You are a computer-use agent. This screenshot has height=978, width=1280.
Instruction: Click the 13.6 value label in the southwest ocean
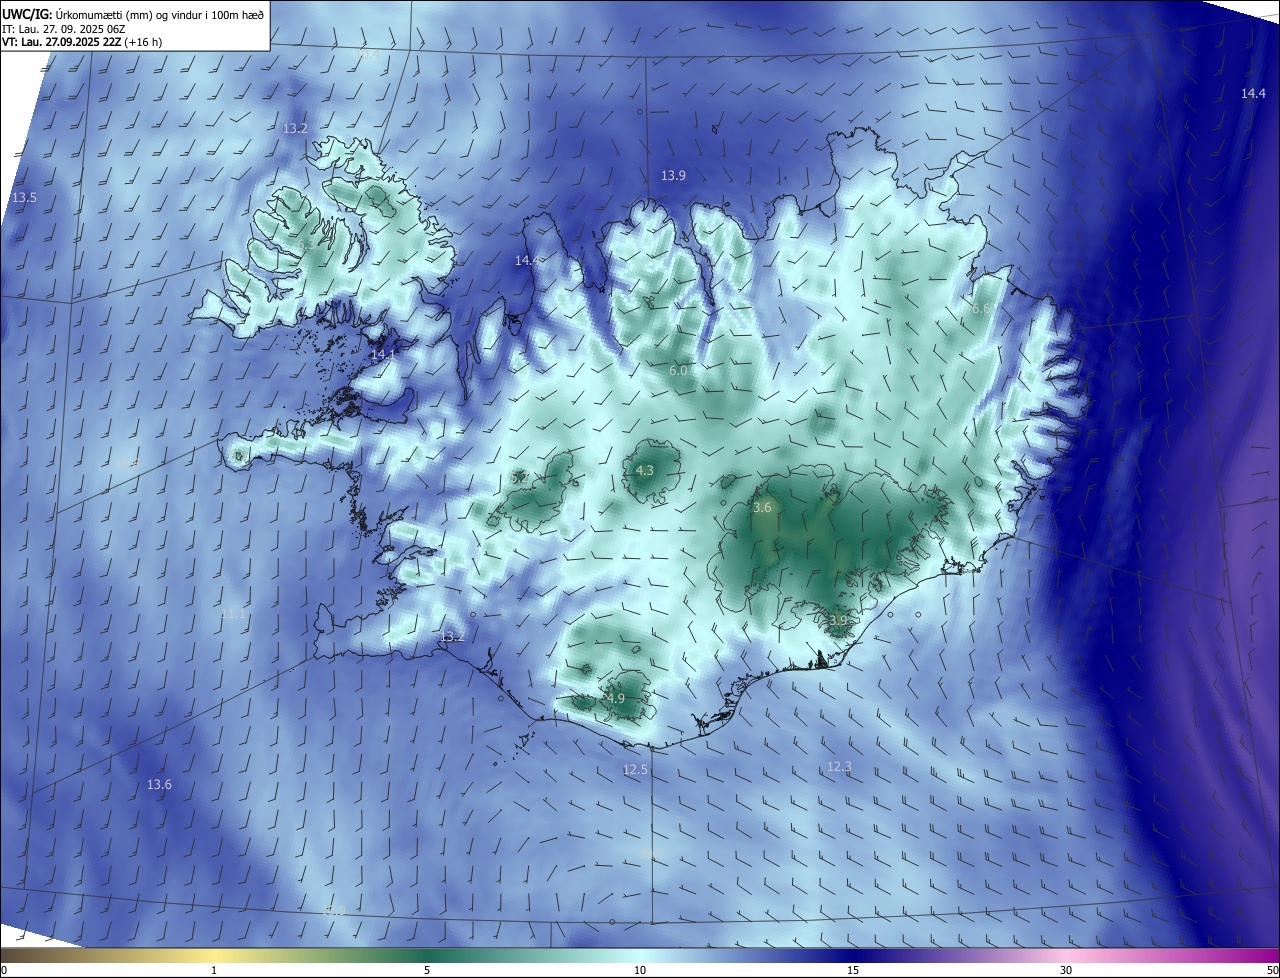(x=159, y=785)
